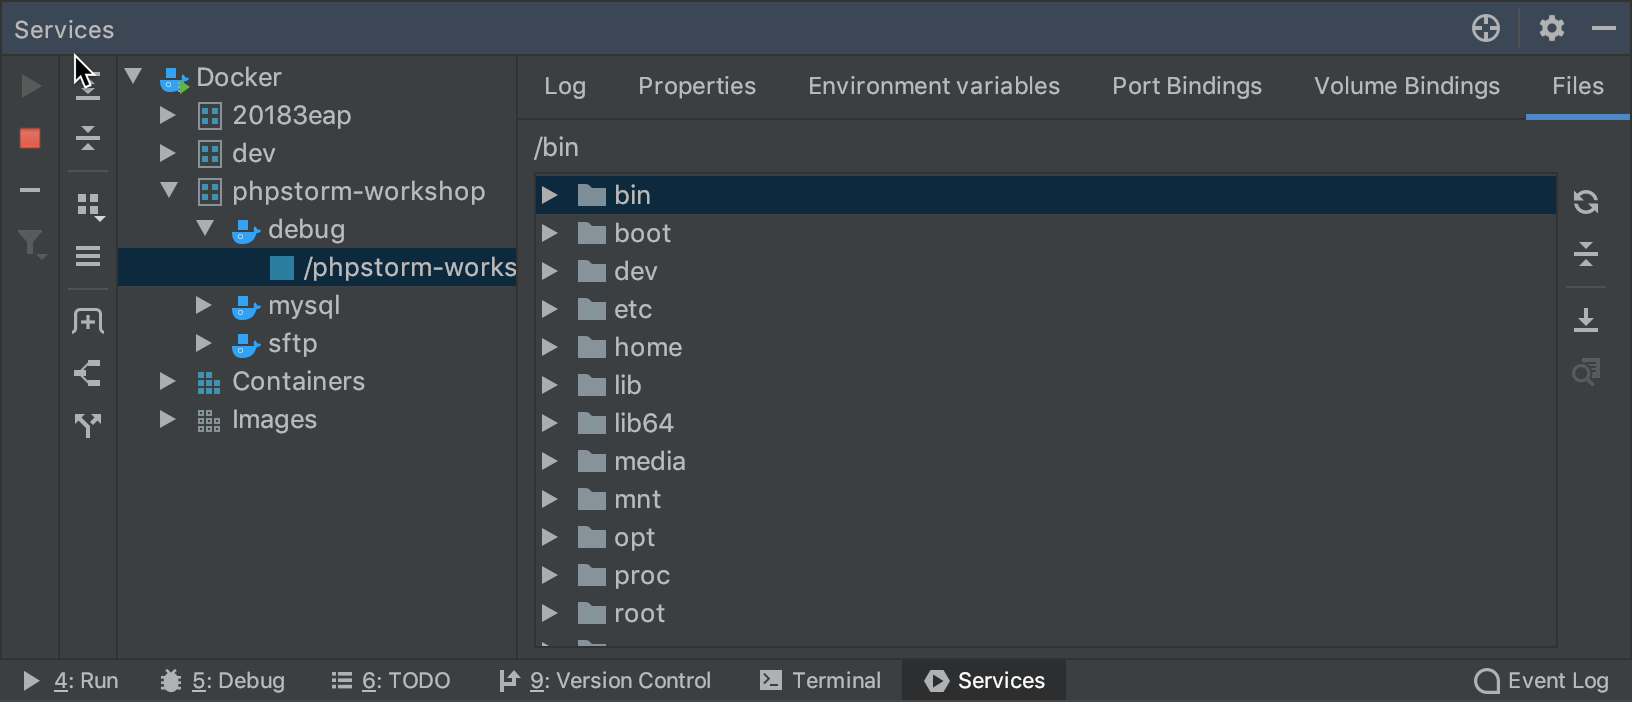Toggle the Services tool window button in status bar
The image size is (1632, 702).
click(x=984, y=681)
